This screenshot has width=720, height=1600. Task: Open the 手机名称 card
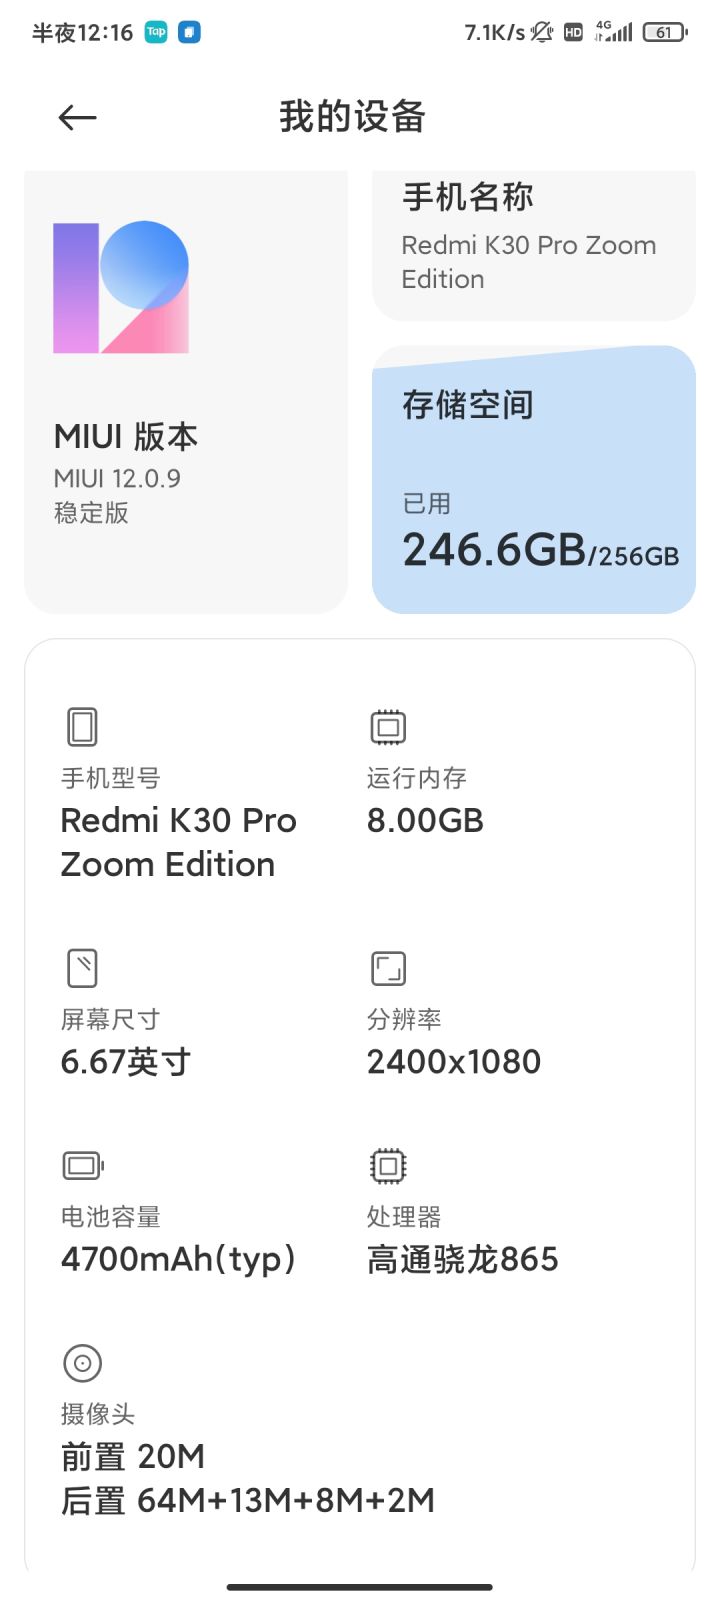click(x=534, y=245)
